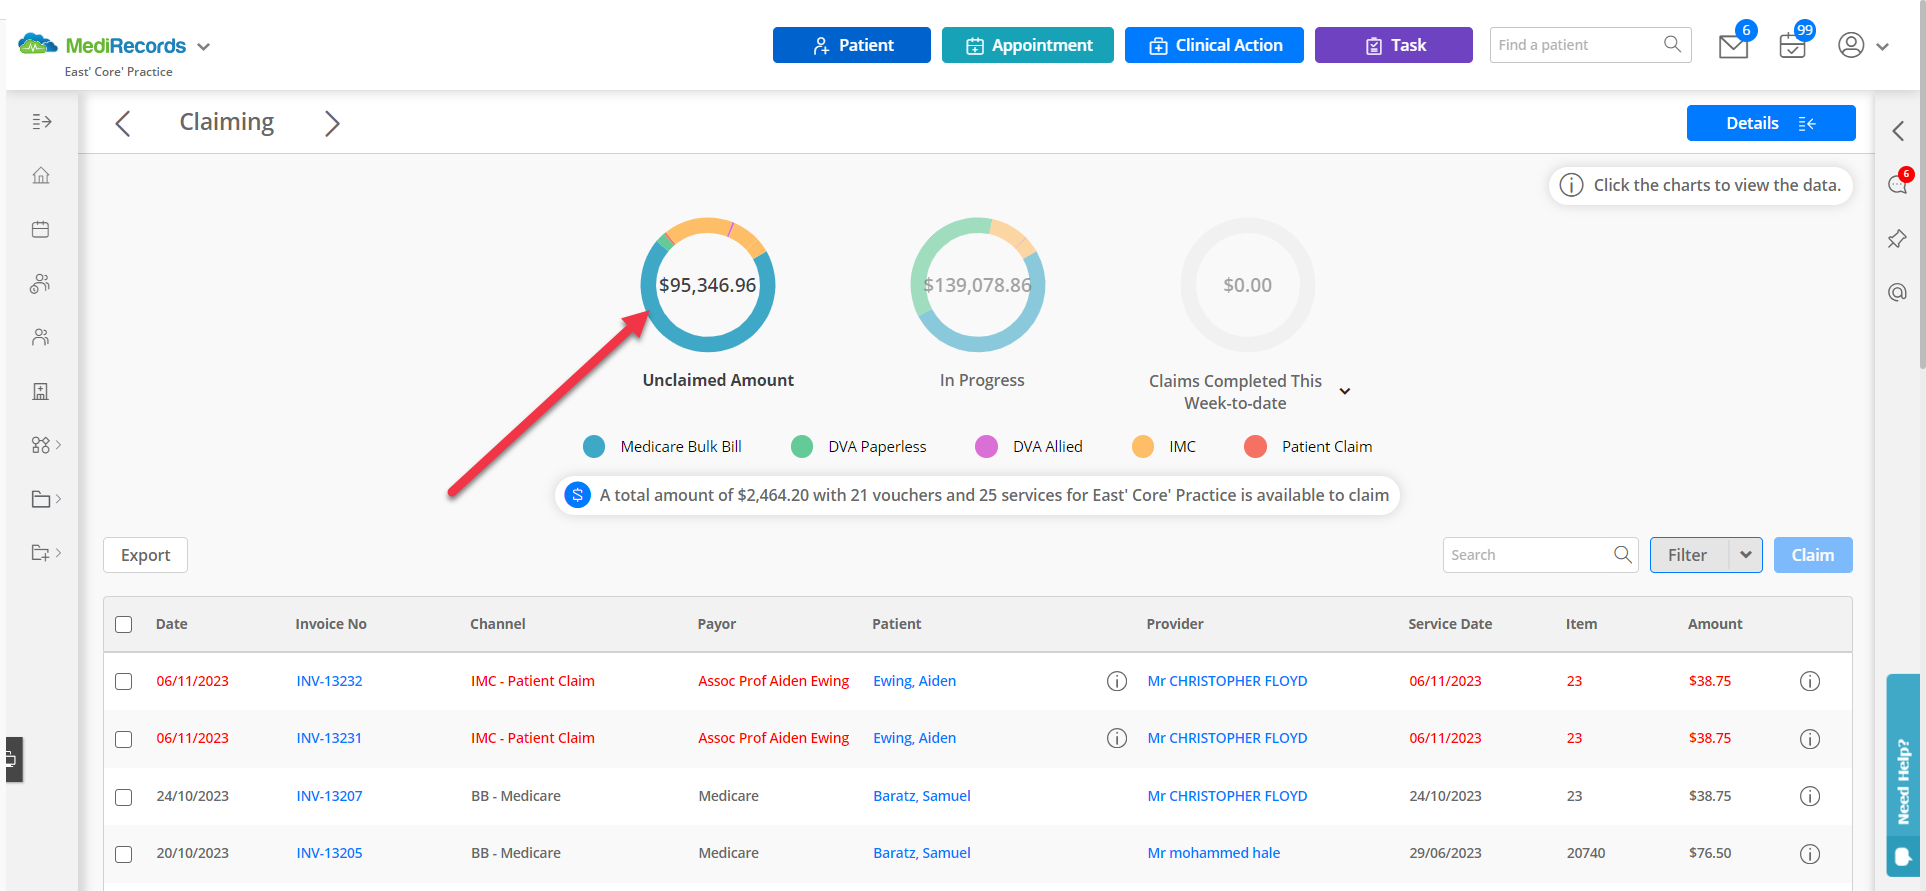
Task: Open the Home dashboard icon
Action: (41, 176)
